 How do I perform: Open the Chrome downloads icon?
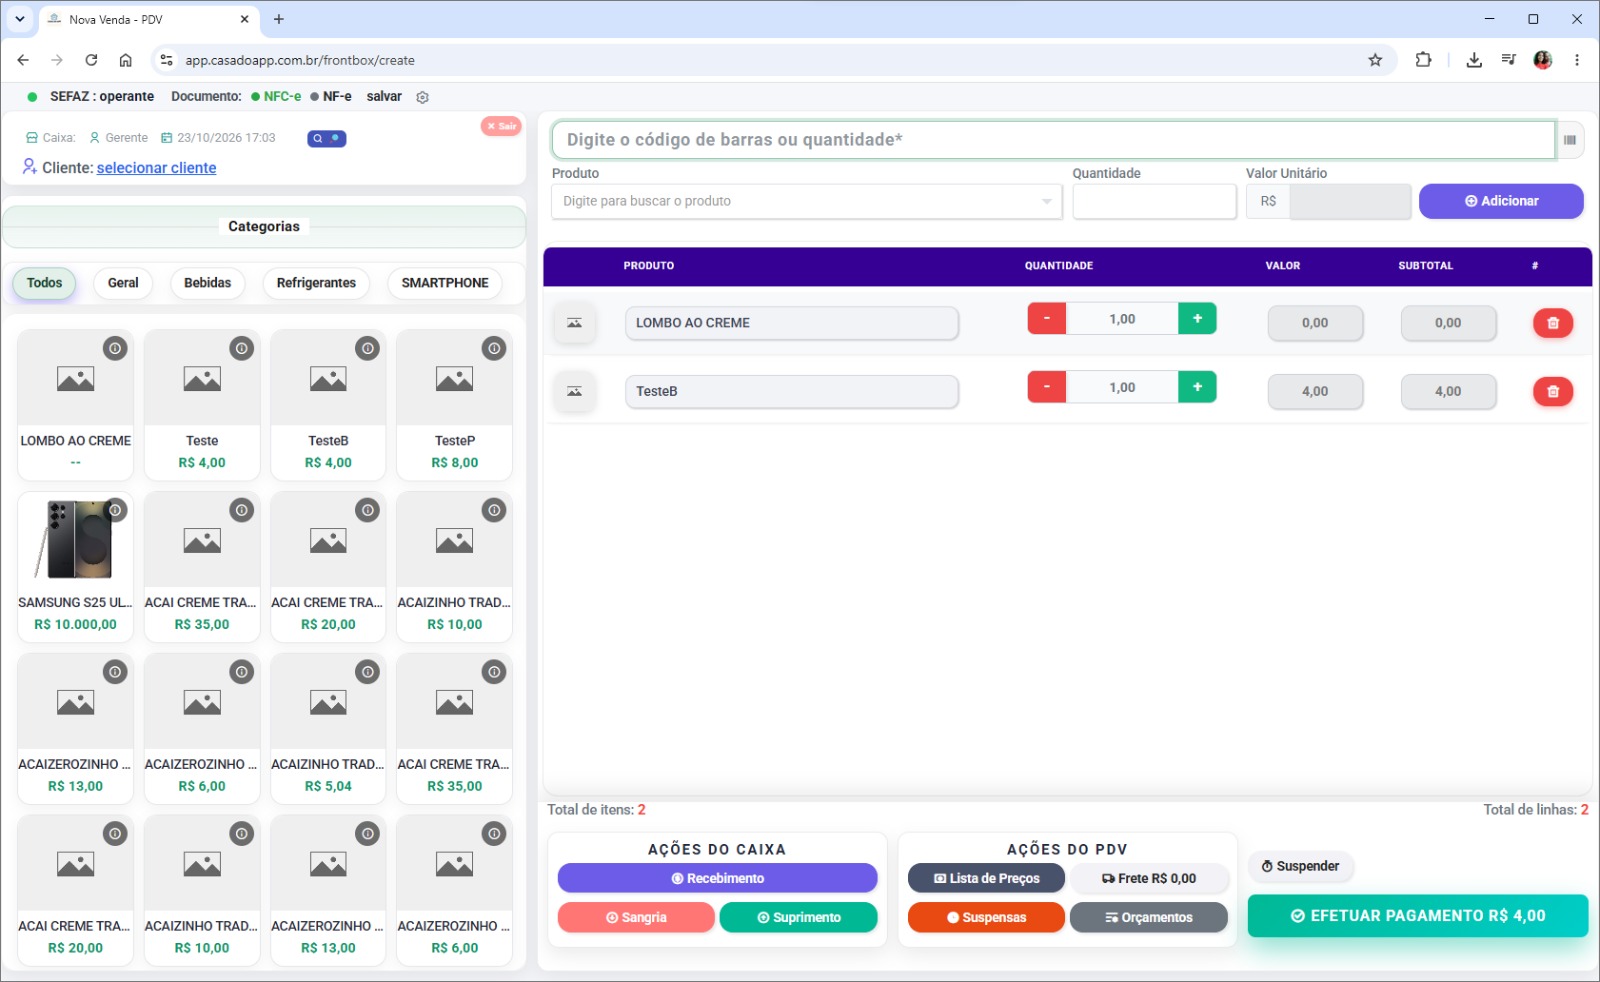coord(1474,60)
